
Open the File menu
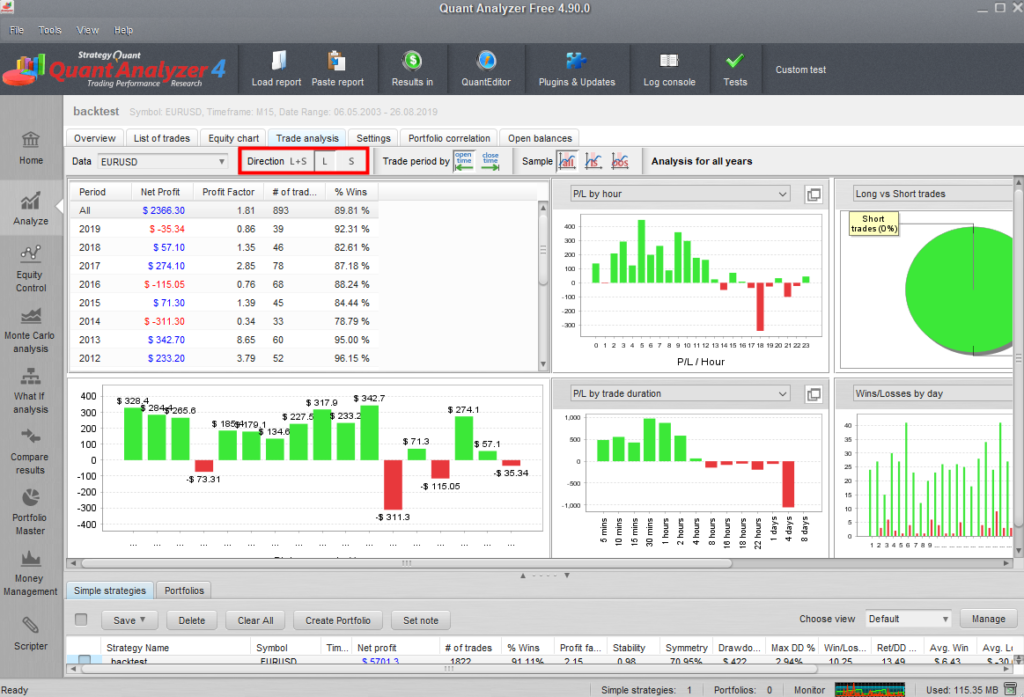17,30
